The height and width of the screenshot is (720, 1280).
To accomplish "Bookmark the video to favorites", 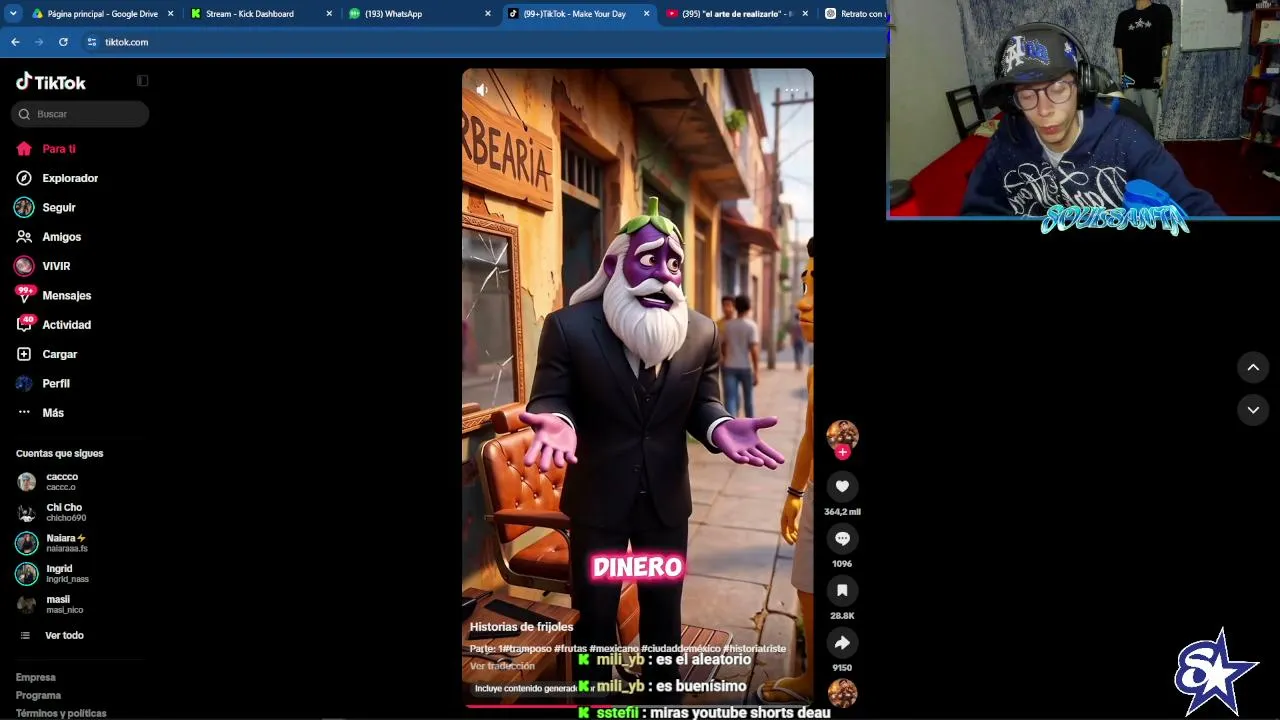I will 842,590.
